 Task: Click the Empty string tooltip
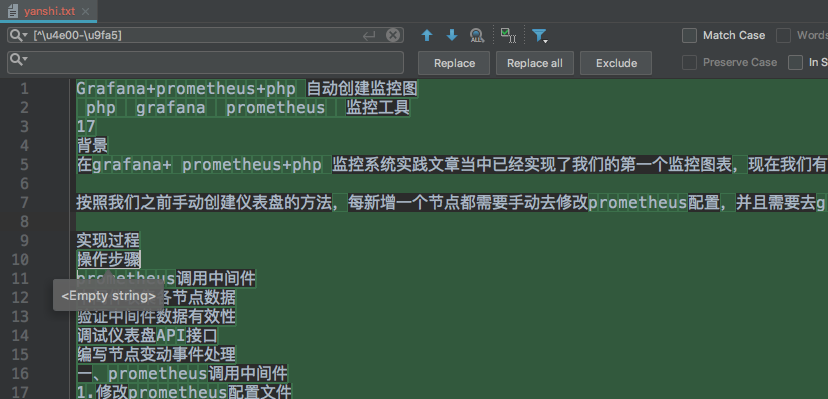pyautogui.click(x=109, y=296)
